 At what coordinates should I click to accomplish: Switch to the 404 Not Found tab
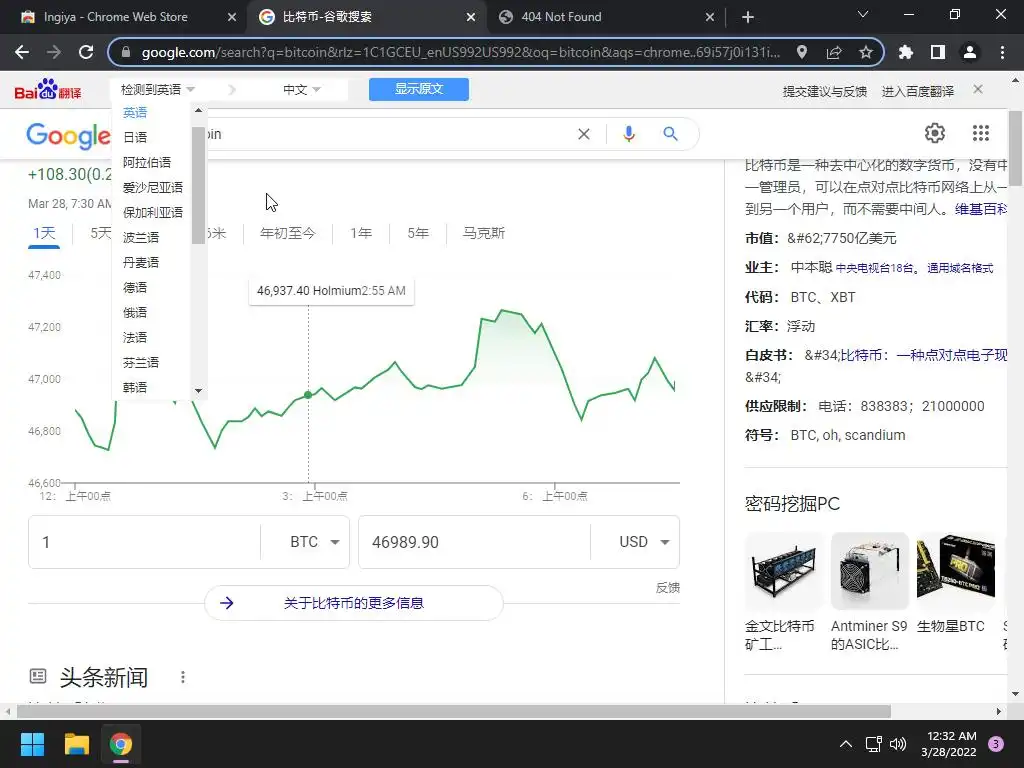(606, 17)
